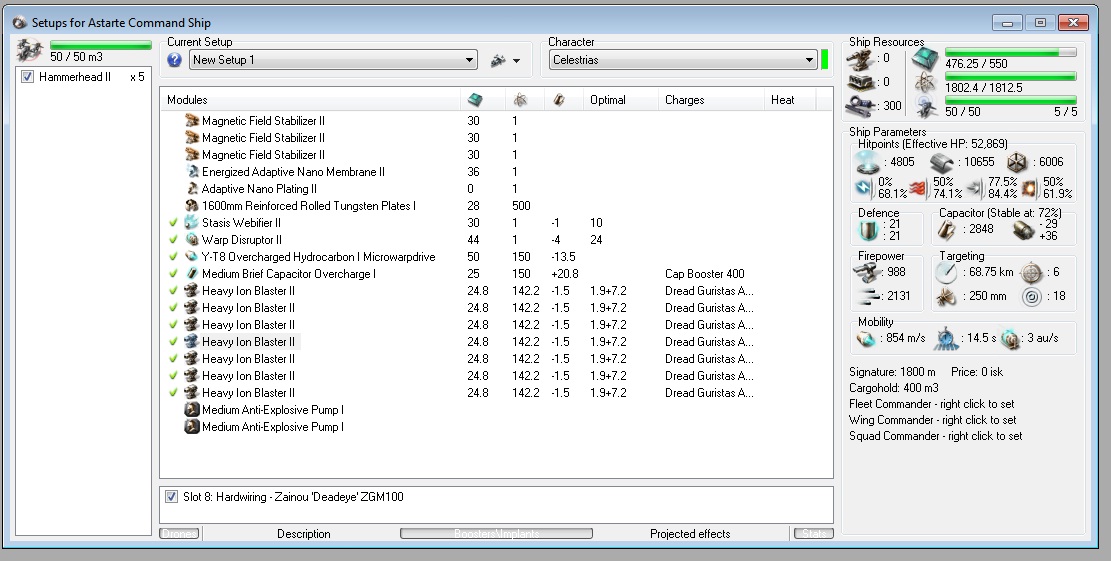The image size is (1111, 561).
Task: Open the Boosters\Implants tab
Action: tap(497, 533)
